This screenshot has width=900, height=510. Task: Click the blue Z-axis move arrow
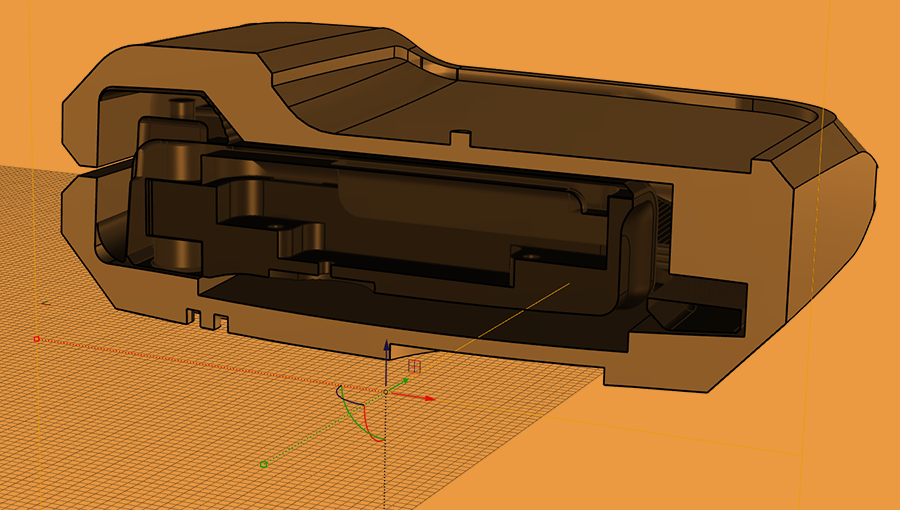pyautogui.click(x=388, y=347)
